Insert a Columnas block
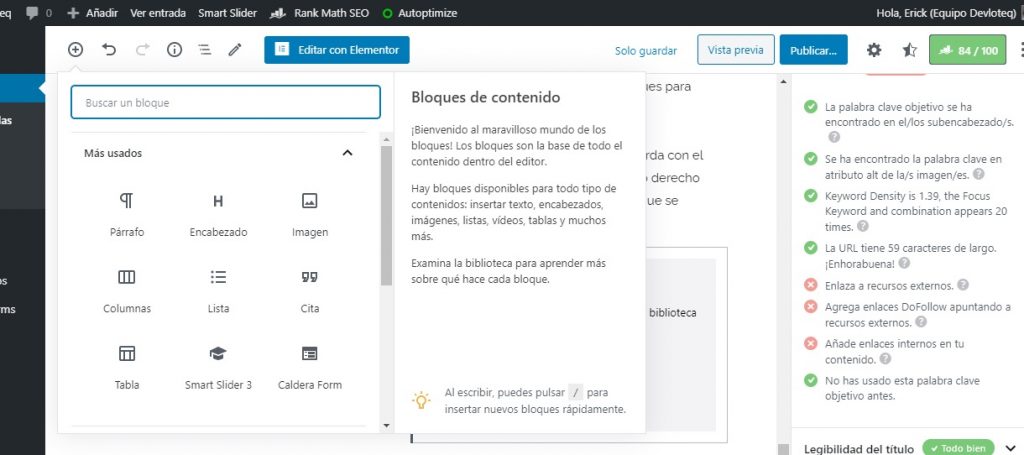The width and height of the screenshot is (1024, 455). point(127,289)
